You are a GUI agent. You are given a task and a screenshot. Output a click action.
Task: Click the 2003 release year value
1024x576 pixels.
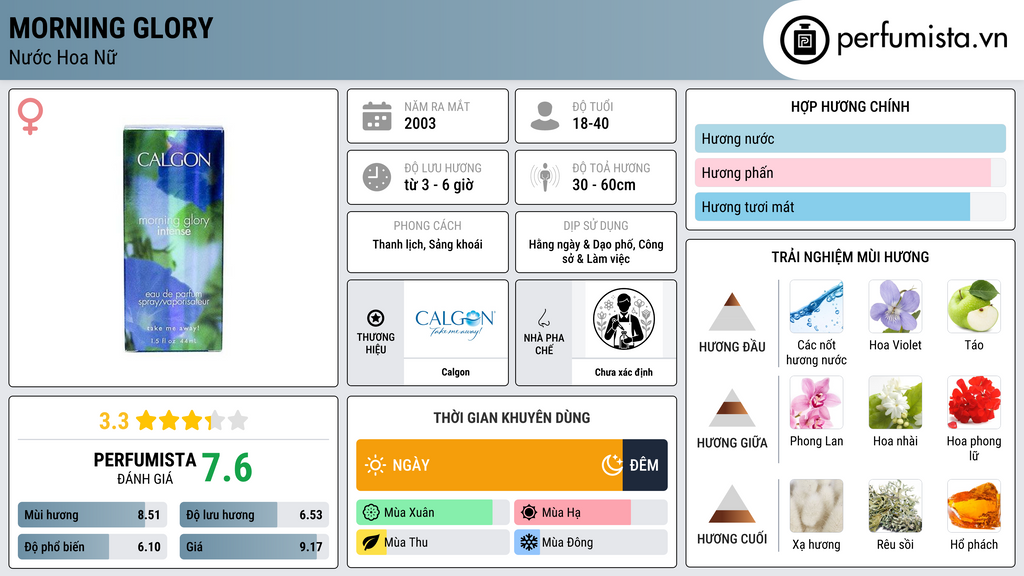tap(420, 123)
